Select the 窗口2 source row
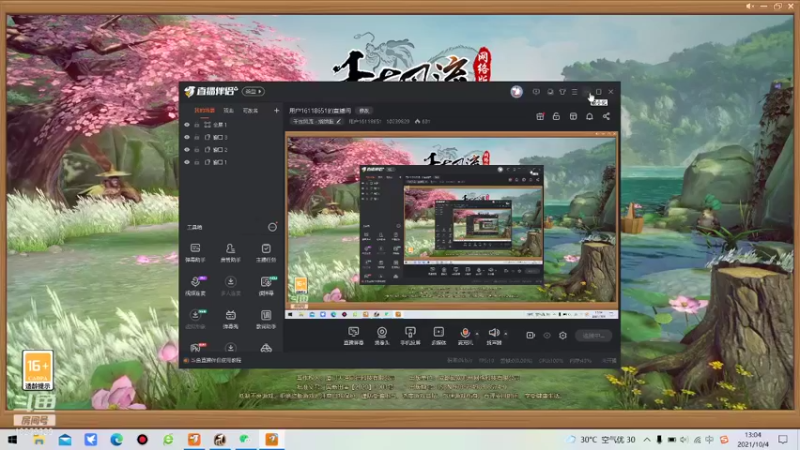The image size is (800, 450). (x=232, y=149)
